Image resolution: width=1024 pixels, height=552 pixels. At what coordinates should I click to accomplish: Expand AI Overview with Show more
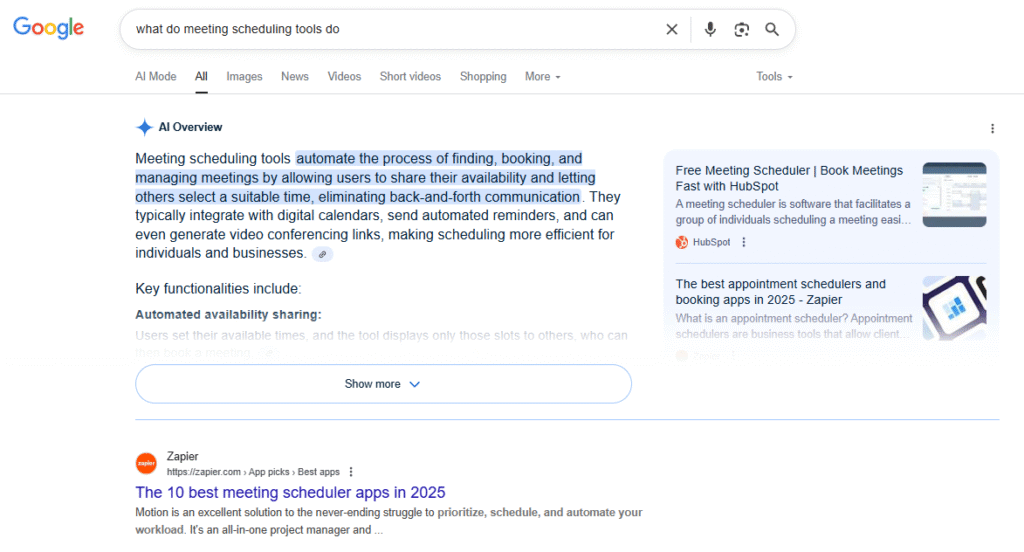point(383,384)
